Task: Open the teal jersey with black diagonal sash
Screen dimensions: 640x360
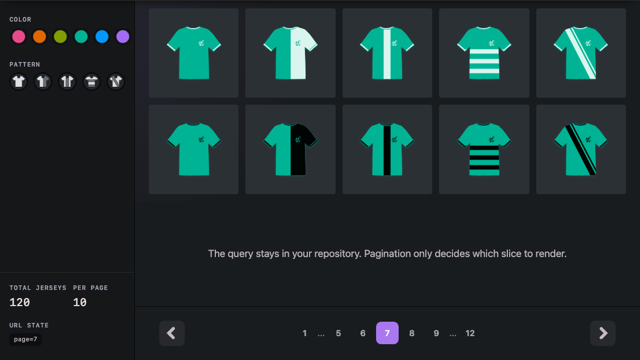Action: pos(581,149)
